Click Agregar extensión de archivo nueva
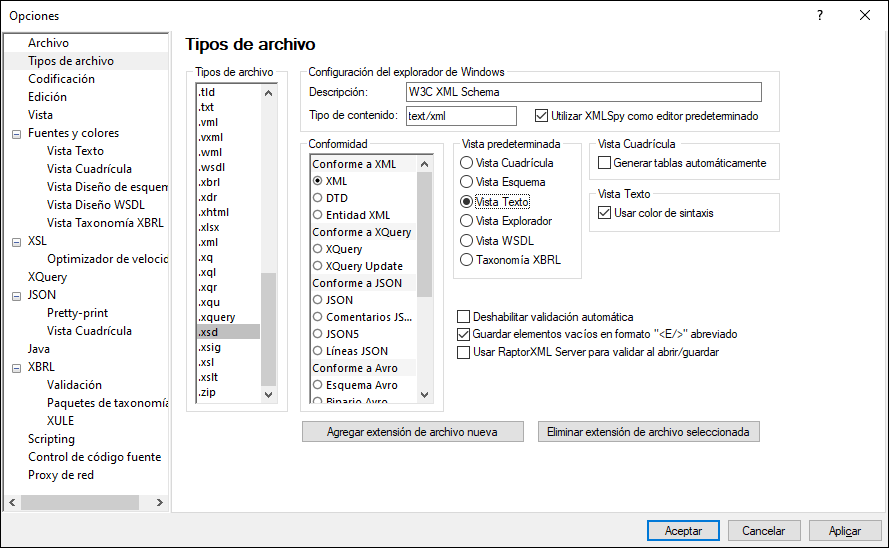 click(413, 432)
